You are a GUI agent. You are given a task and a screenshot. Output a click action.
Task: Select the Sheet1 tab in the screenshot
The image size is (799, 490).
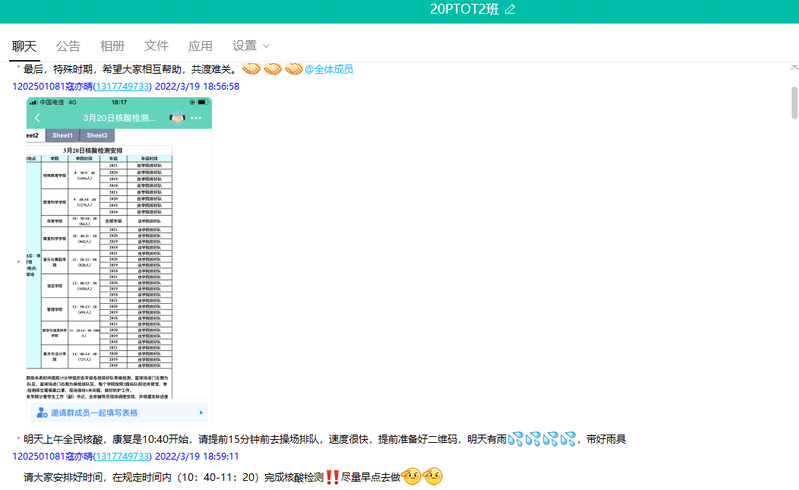pos(62,135)
